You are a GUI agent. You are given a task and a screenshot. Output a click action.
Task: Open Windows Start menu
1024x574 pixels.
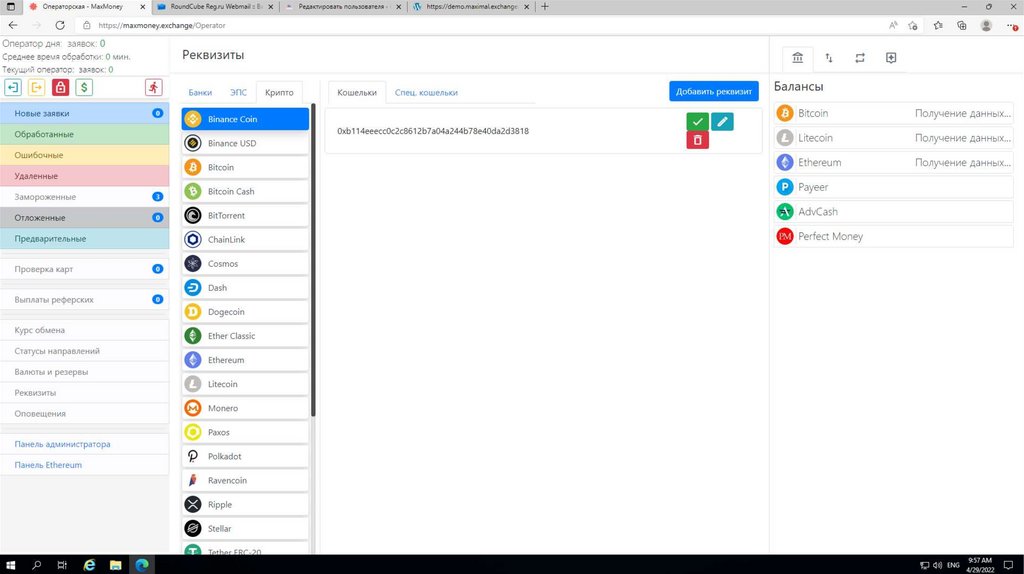[10, 565]
